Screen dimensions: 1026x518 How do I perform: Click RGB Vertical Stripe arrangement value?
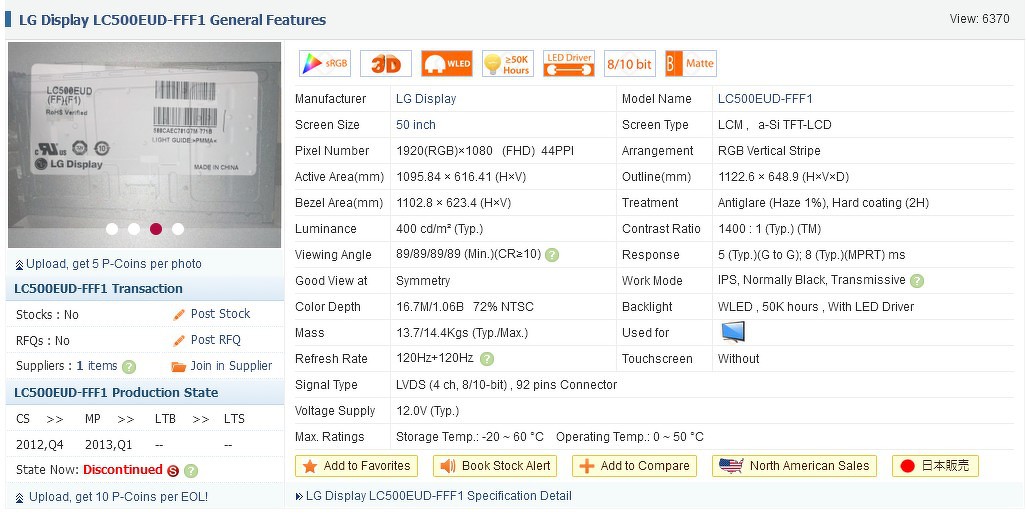(x=769, y=151)
